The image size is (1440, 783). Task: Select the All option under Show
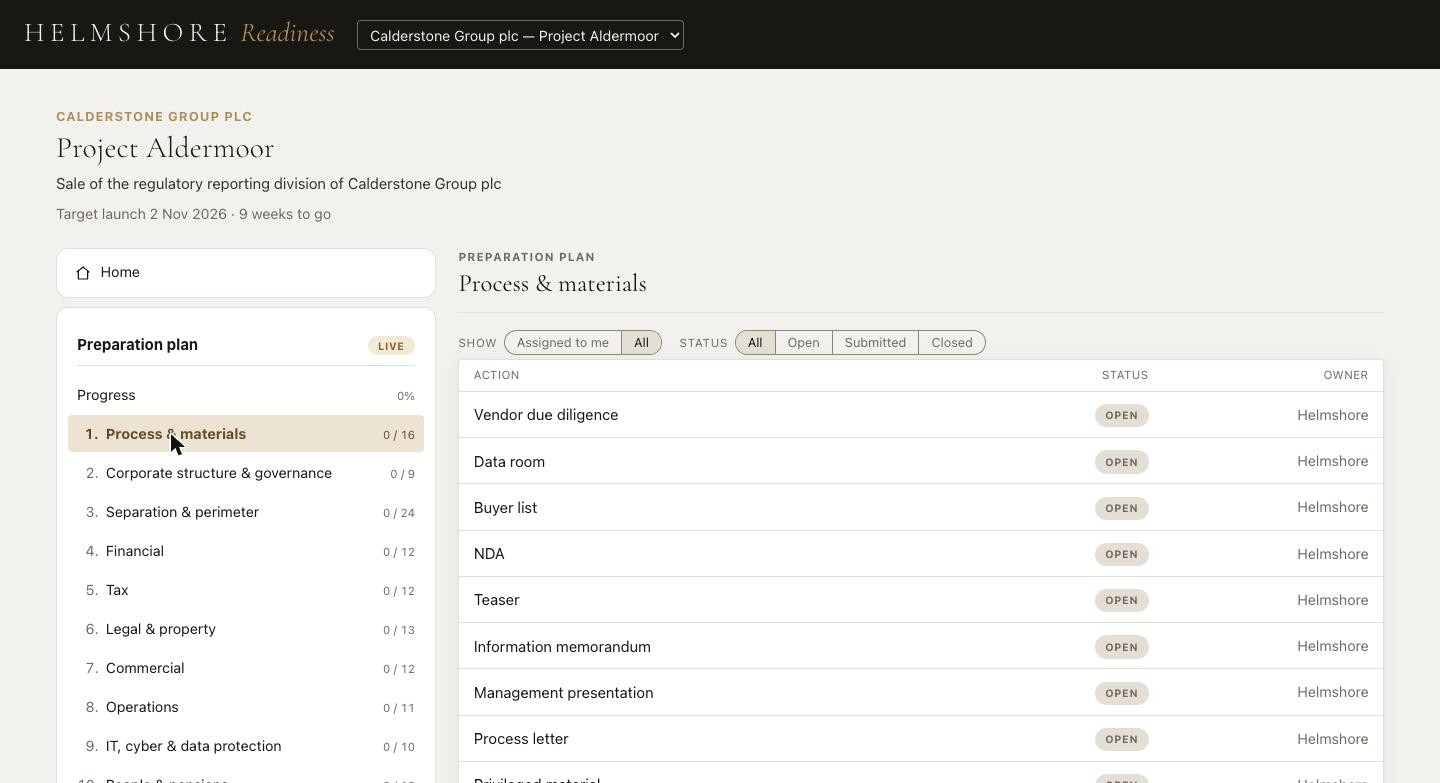[641, 343]
